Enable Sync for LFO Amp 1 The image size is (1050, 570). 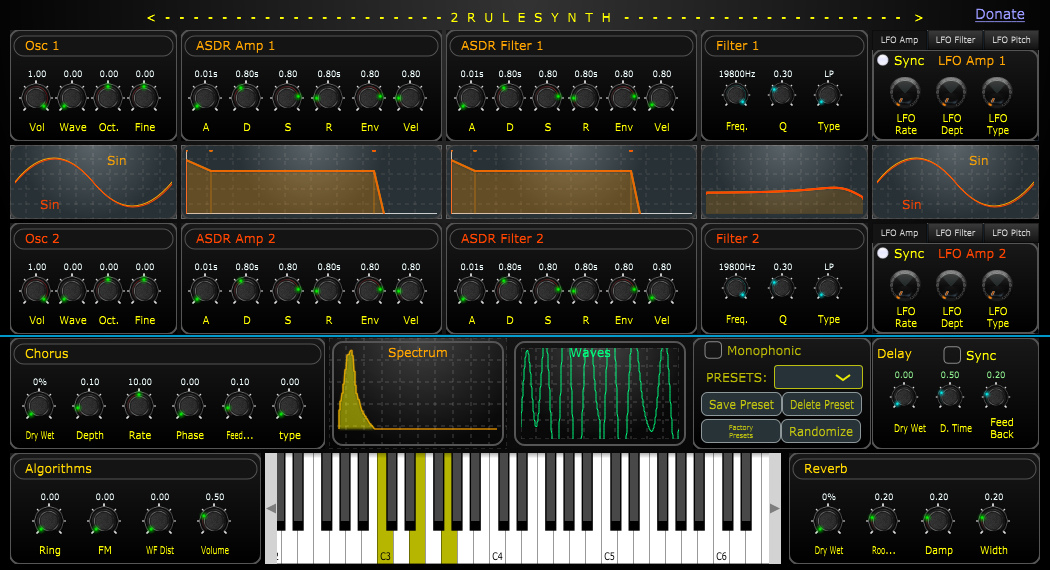(x=882, y=60)
